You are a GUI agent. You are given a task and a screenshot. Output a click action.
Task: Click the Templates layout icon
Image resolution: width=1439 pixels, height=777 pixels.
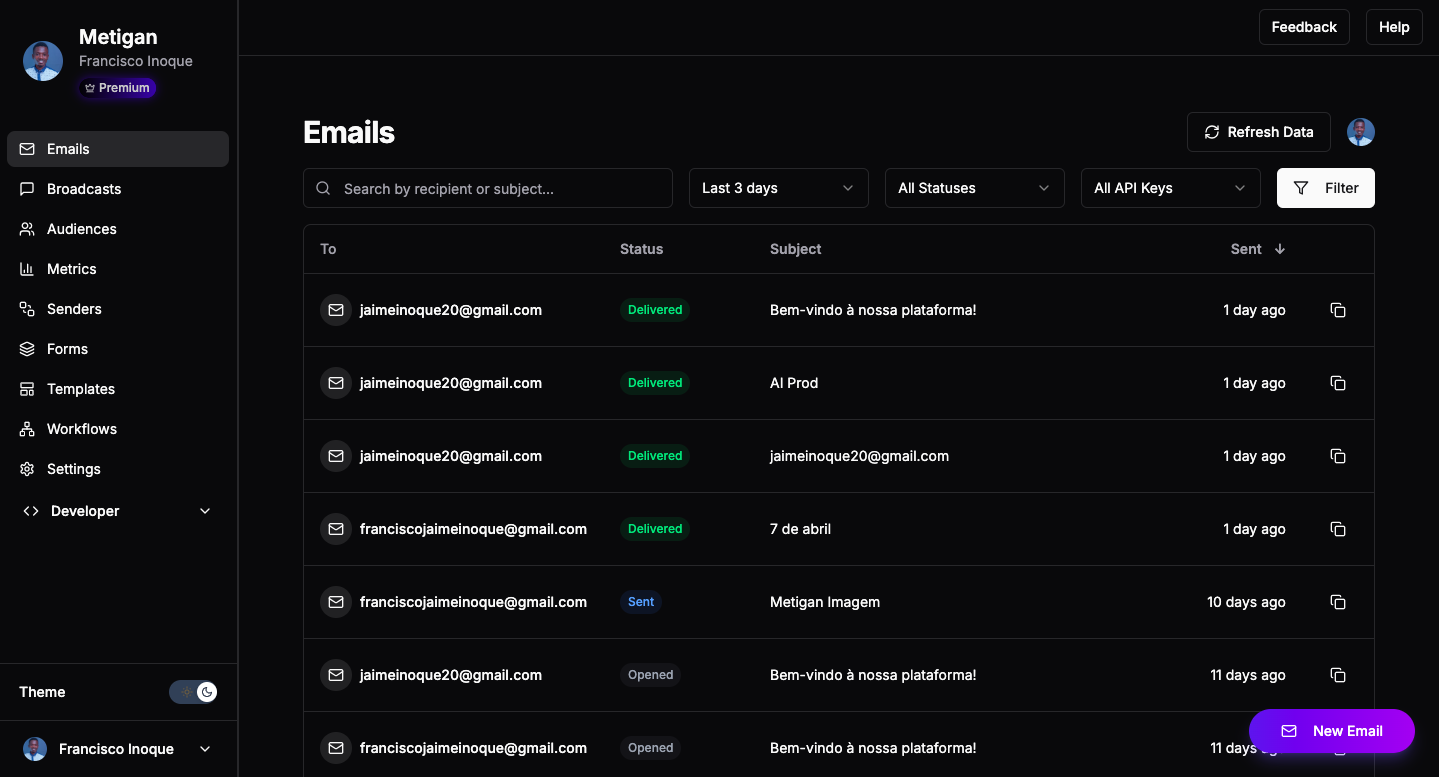(x=27, y=389)
